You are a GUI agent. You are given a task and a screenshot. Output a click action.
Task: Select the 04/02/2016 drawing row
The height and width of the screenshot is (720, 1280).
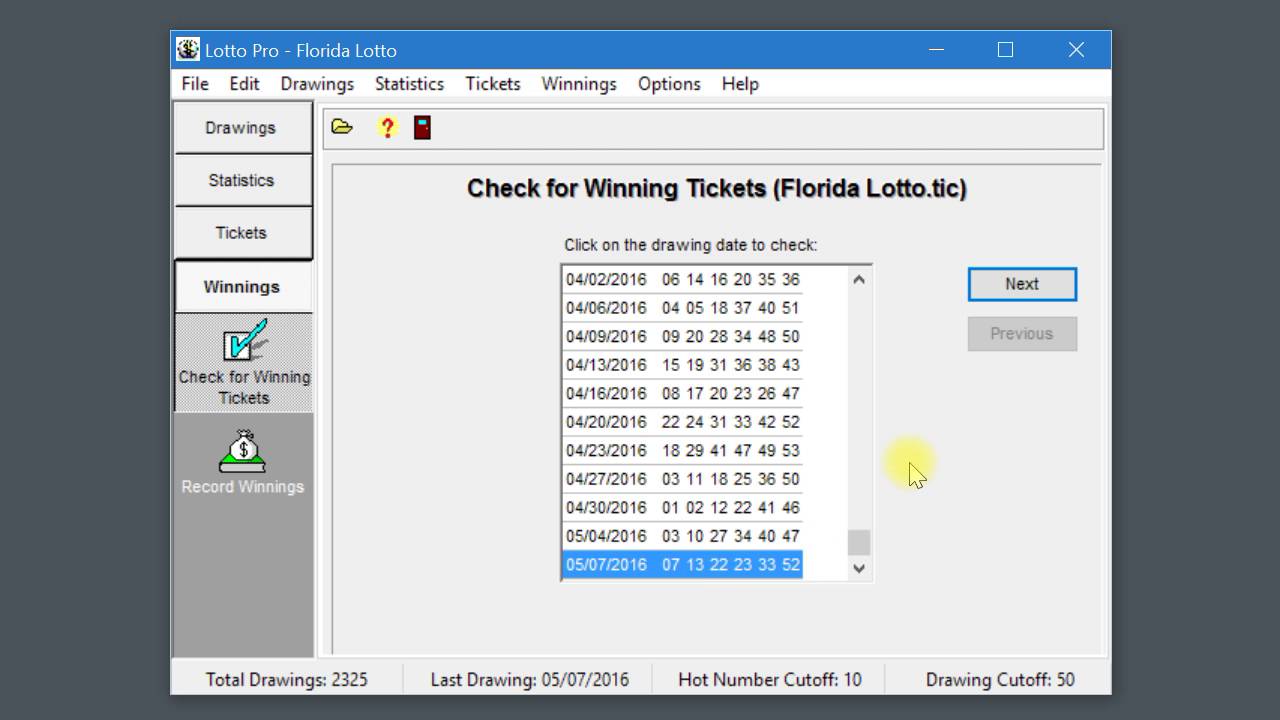click(x=682, y=279)
